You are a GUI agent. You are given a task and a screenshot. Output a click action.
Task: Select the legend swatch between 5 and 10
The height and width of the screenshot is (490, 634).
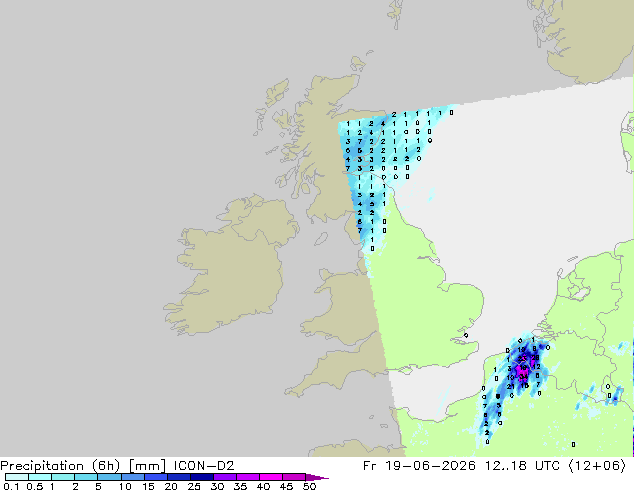coord(109,477)
